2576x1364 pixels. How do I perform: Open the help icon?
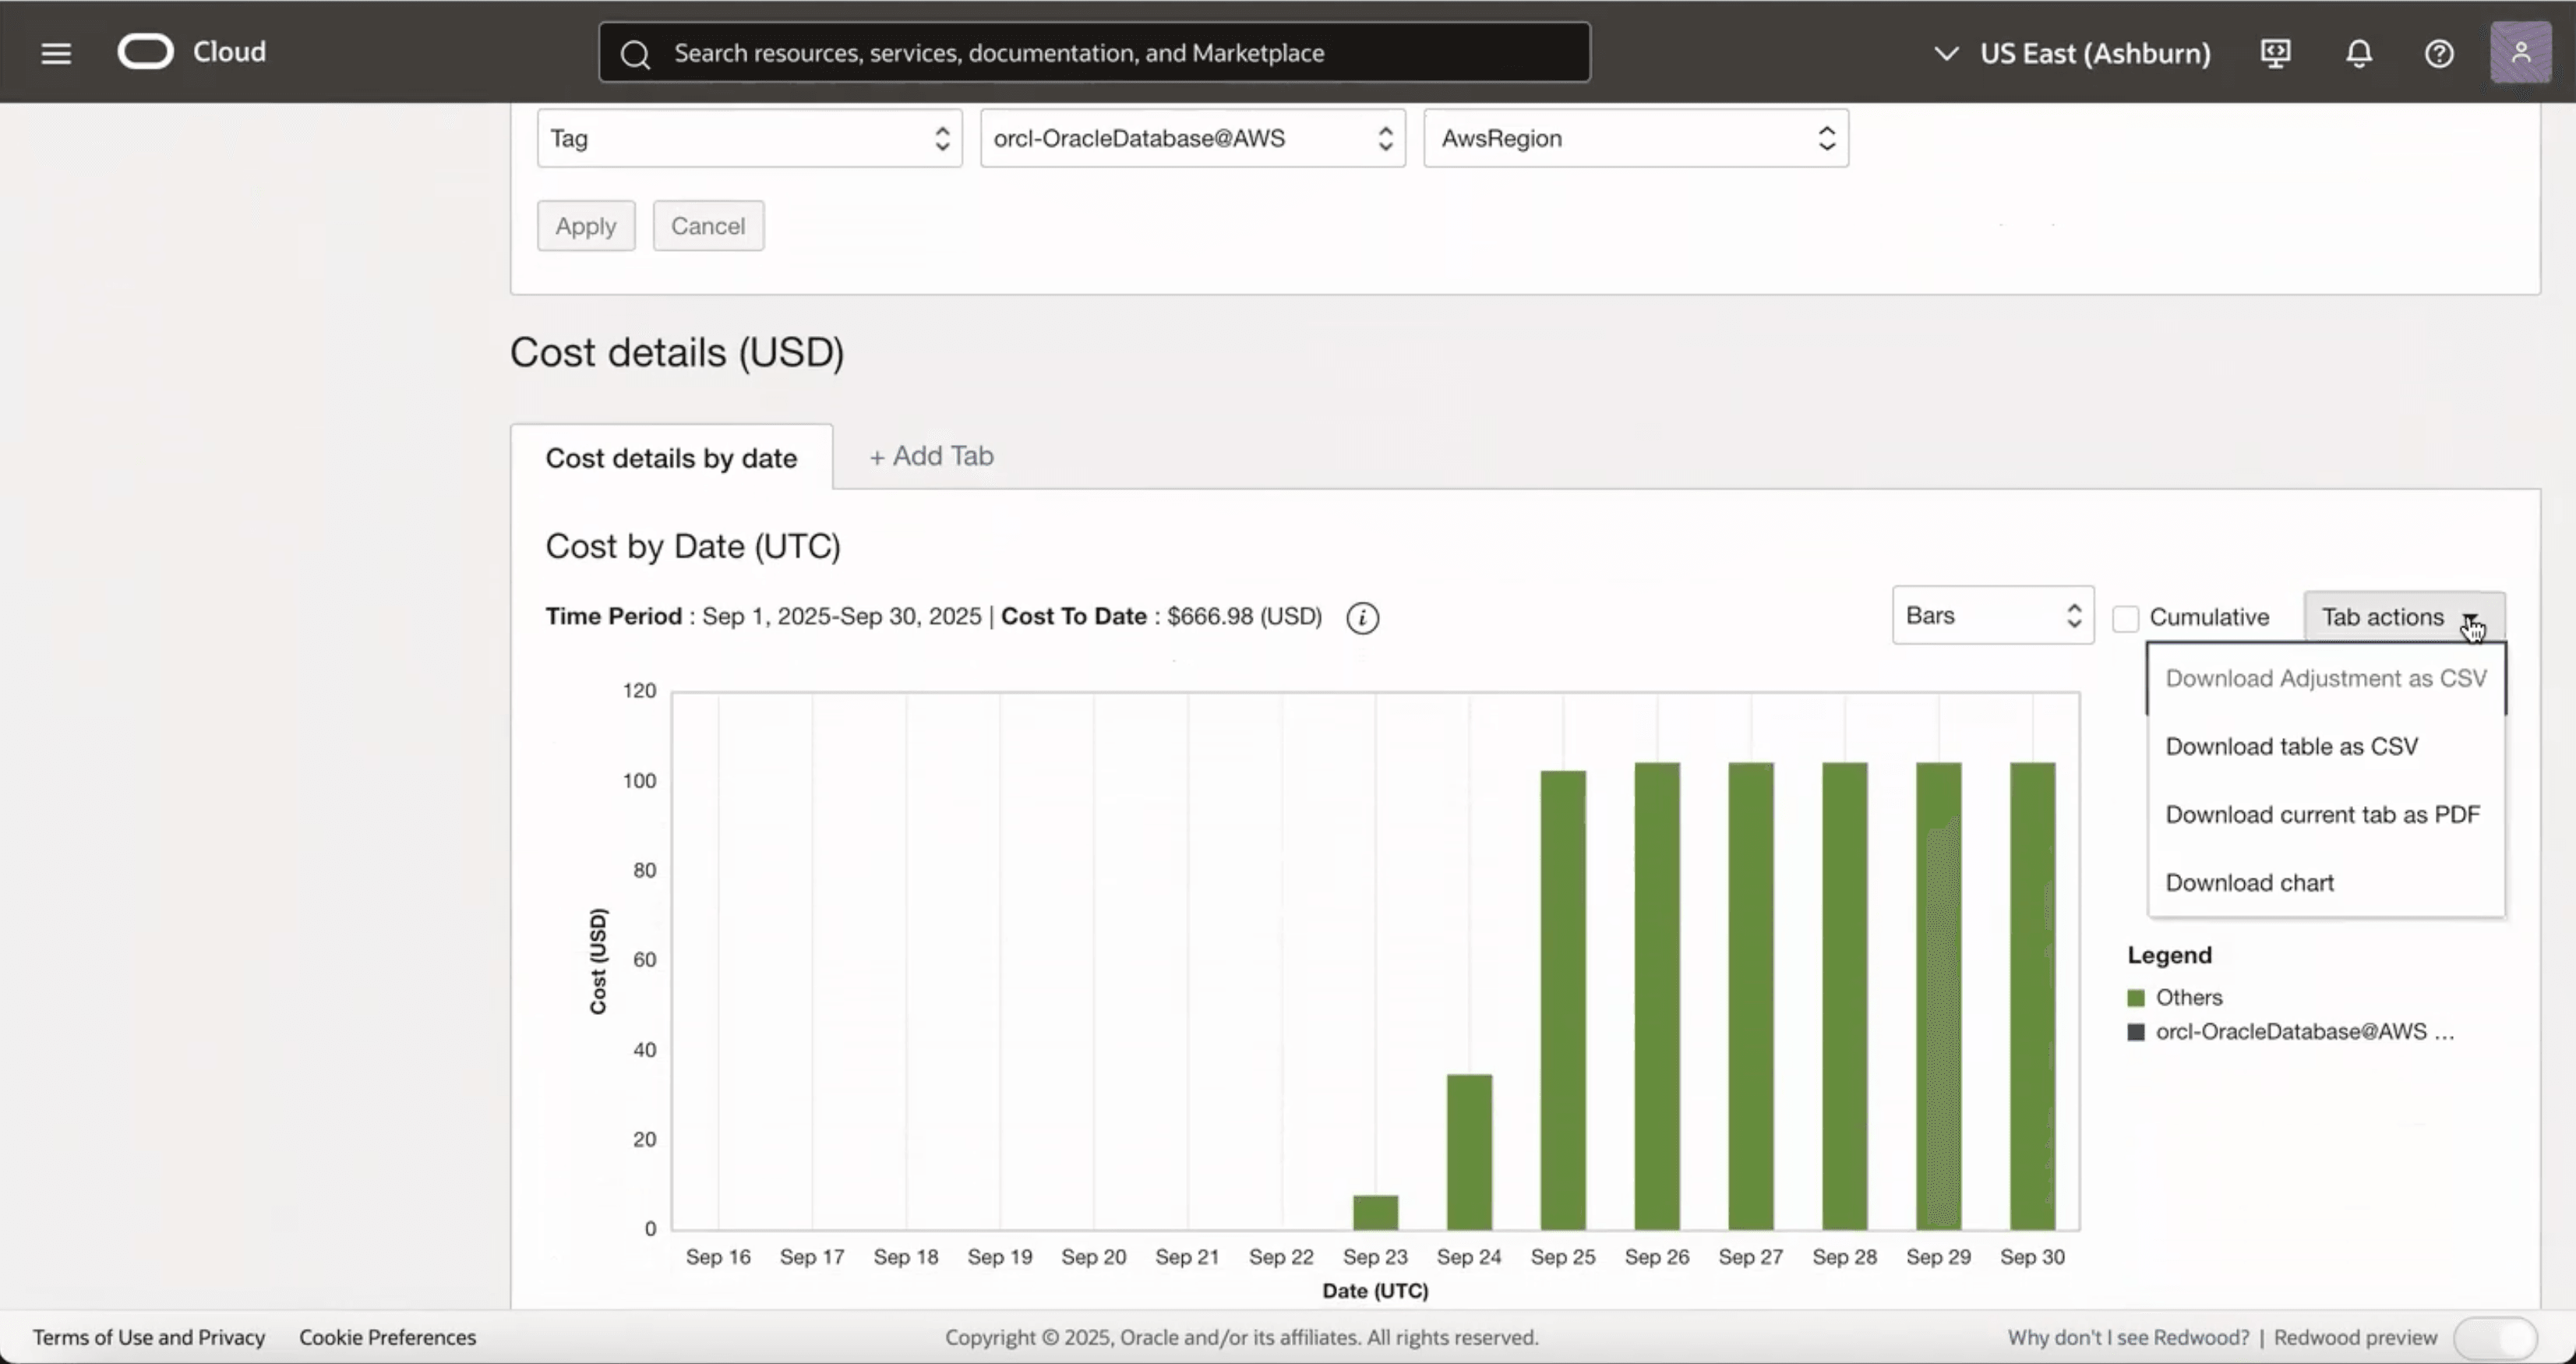(2440, 53)
